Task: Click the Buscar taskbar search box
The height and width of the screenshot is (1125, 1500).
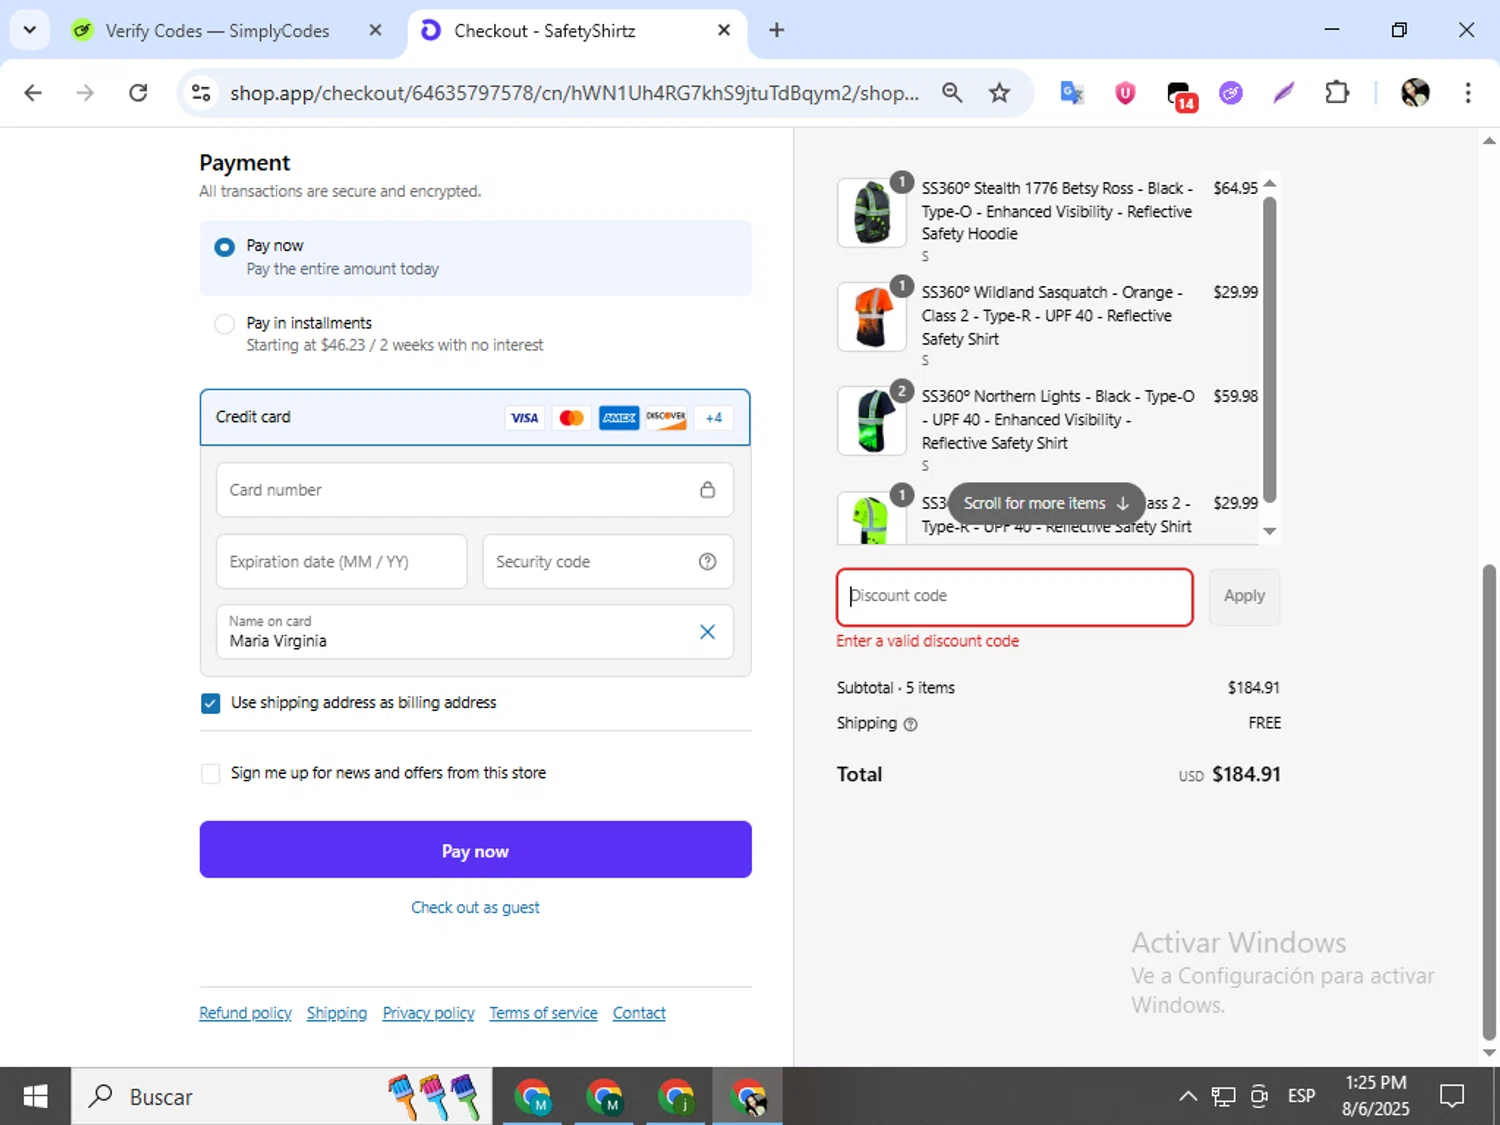Action: click(x=281, y=1097)
